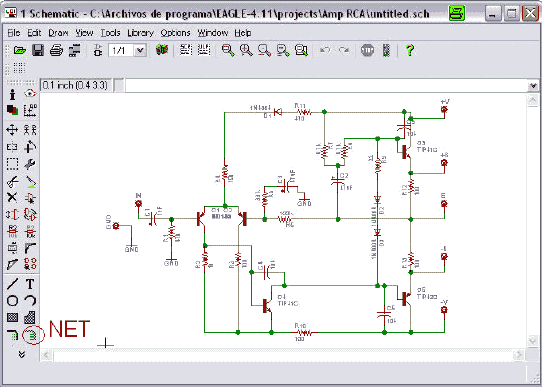Open the command line history dropdown
The height and width of the screenshot is (387, 542).
pos(533,85)
